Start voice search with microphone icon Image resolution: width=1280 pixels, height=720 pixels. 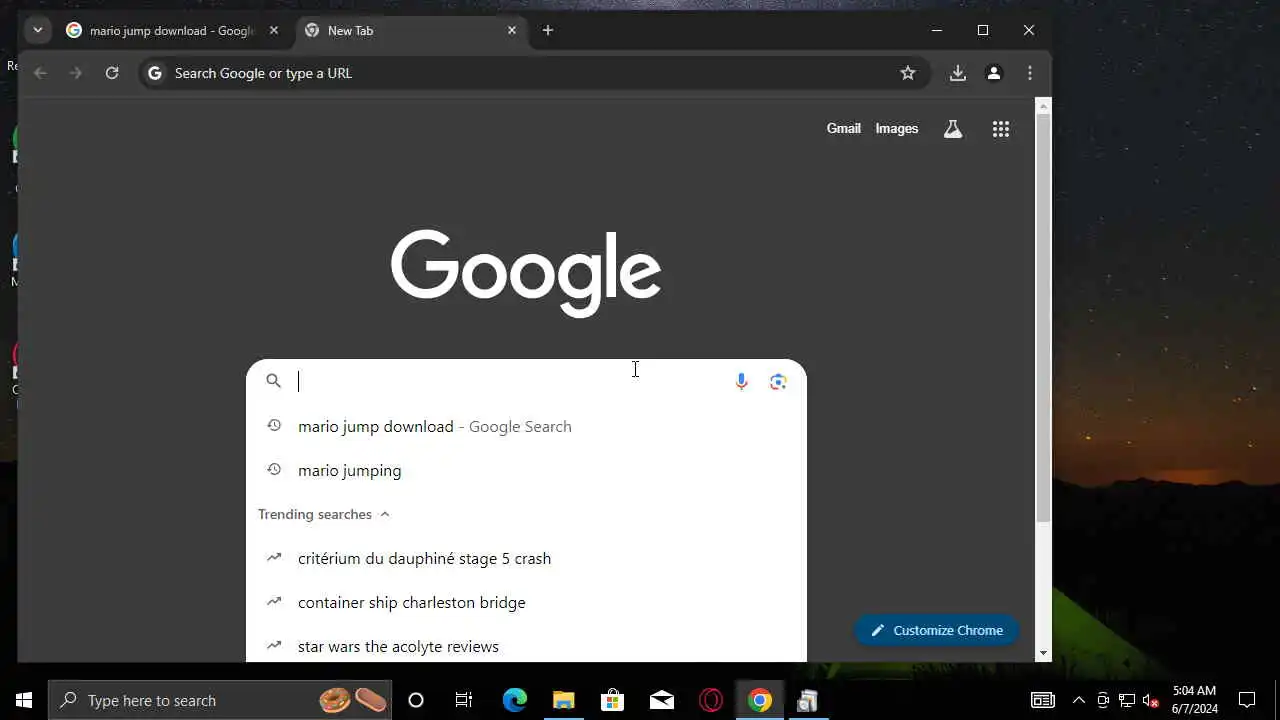[x=741, y=381]
